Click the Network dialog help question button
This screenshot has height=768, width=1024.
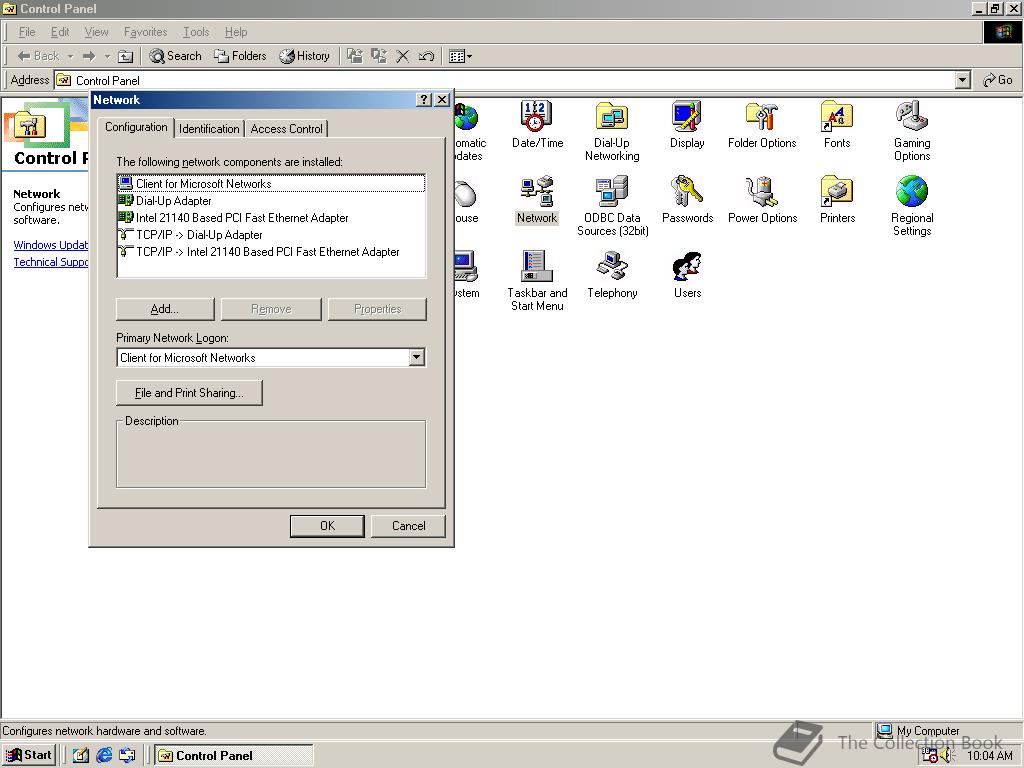[x=424, y=99]
